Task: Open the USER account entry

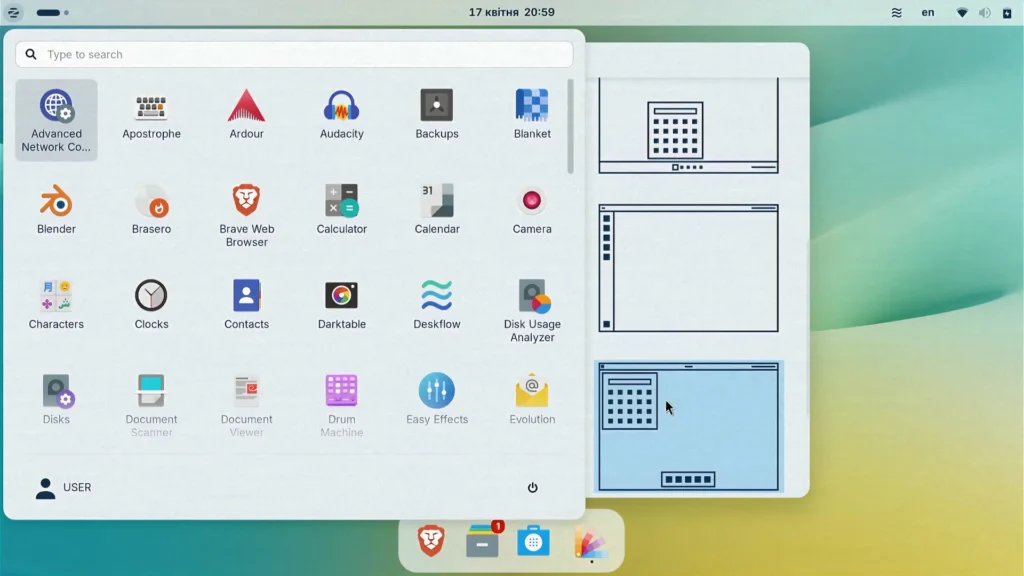Action: [x=63, y=487]
